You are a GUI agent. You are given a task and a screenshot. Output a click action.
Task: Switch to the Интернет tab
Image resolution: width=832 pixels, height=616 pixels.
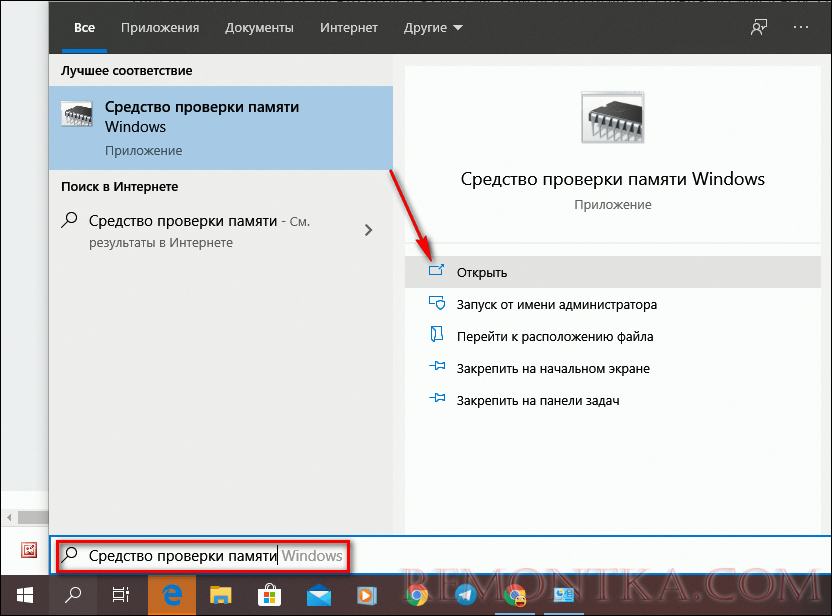coord(349,28)
